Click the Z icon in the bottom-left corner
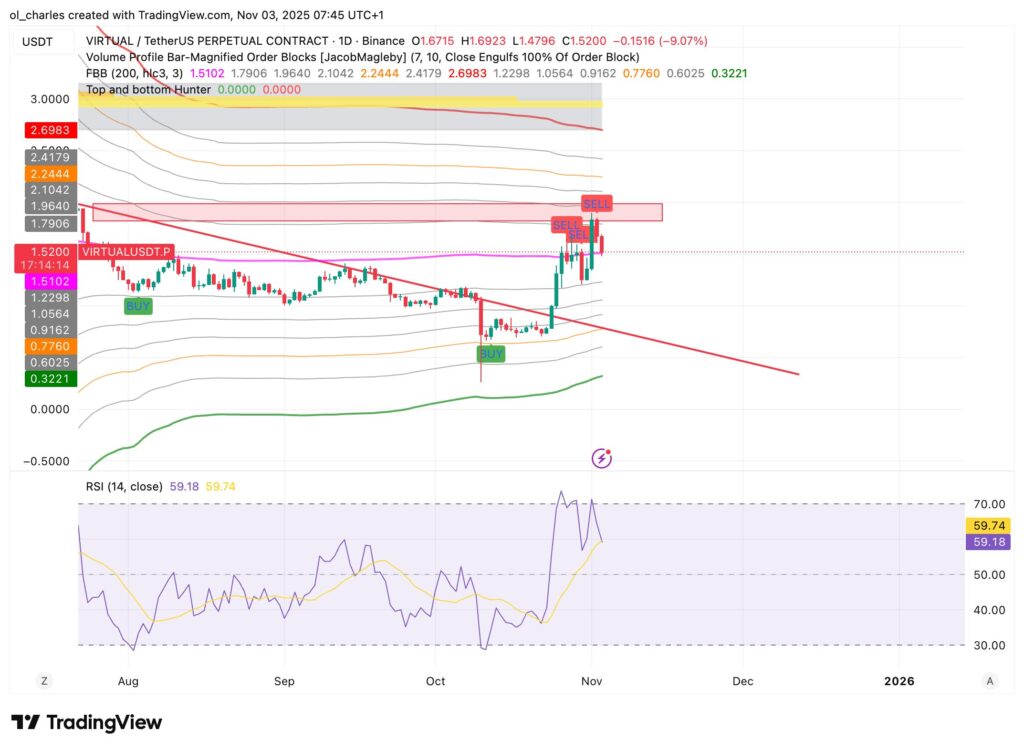This screenshot has width=1024, height=751. click(x=44, y=680)
